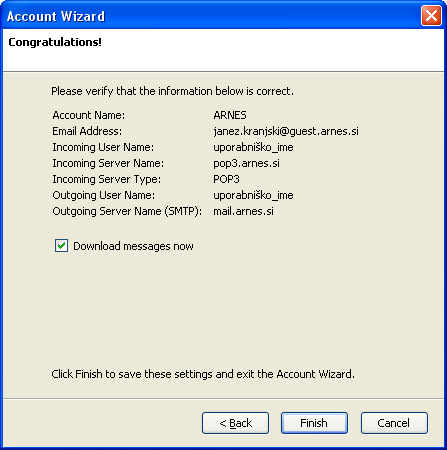Click the pop3.arnes.si incoming server name
Viewport: 447px width, 450px height.
pos(246,163)
